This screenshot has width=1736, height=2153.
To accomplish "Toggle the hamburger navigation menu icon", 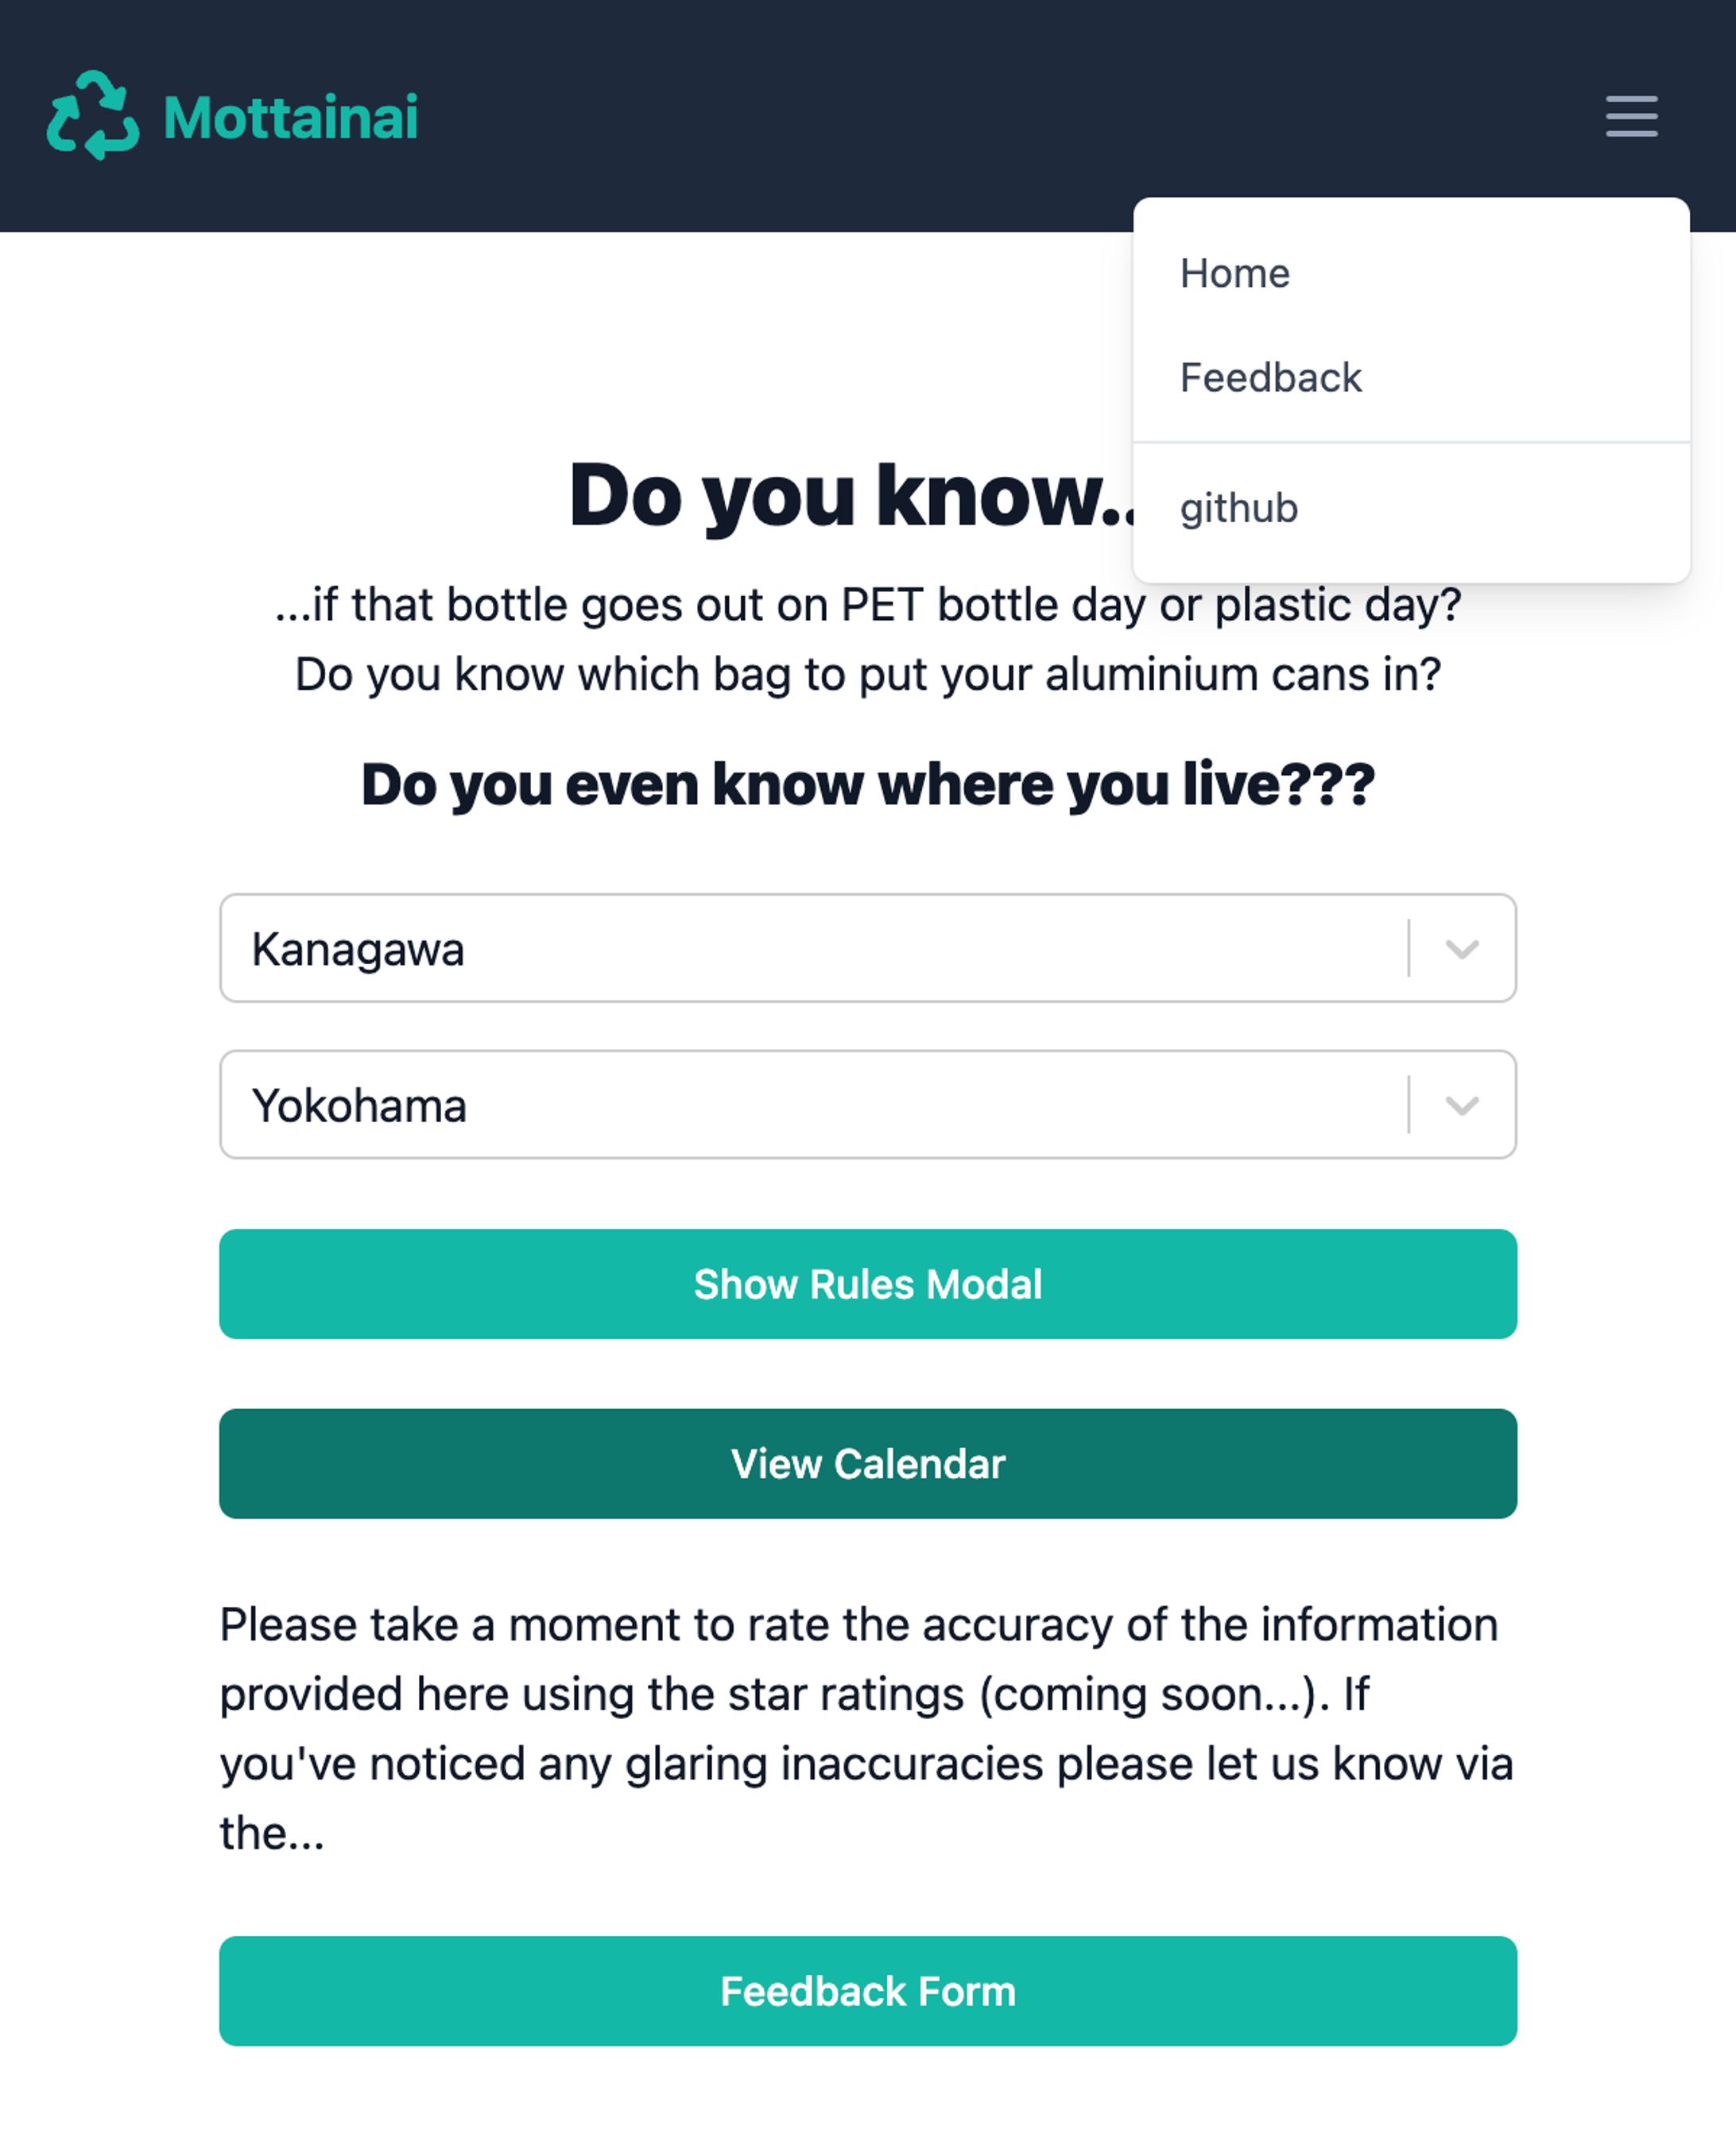I will pos(1631,116).
